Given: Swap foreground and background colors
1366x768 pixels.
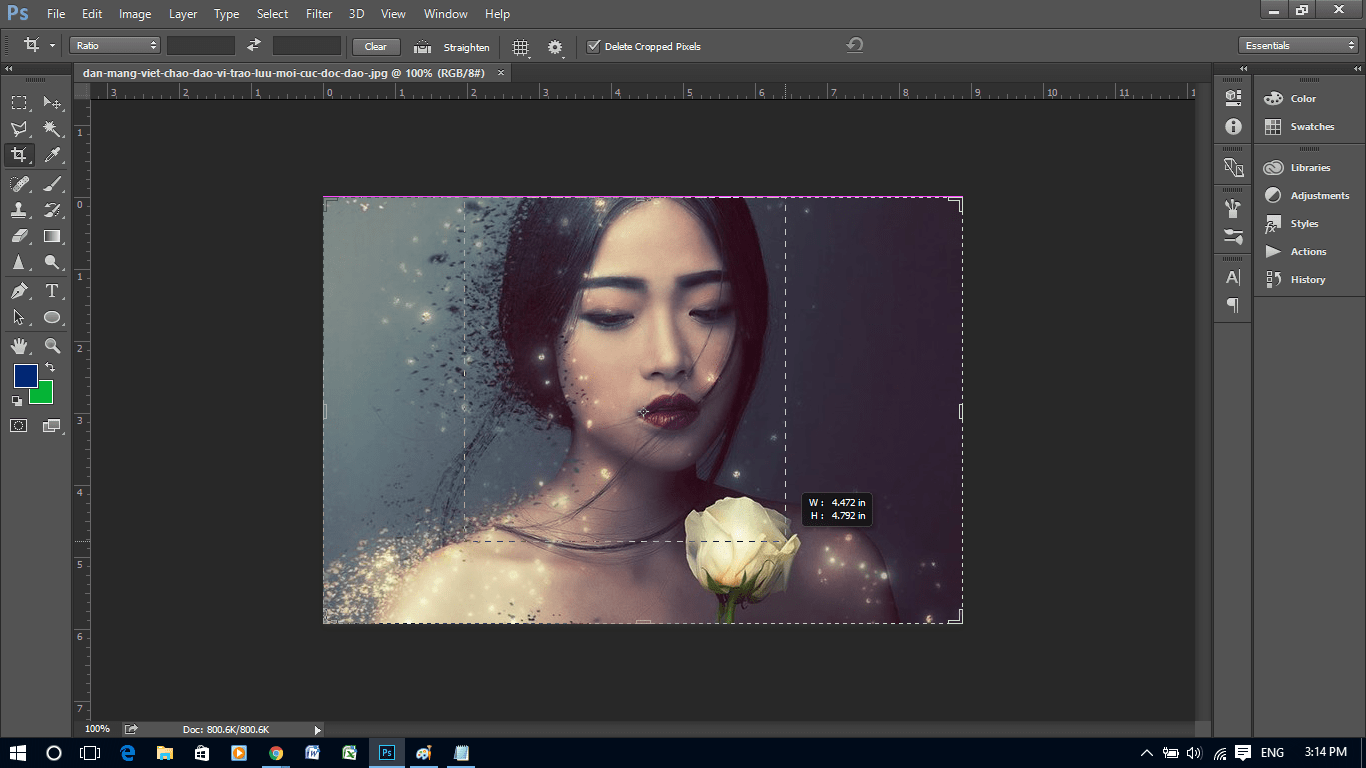Looking at the screenshot, I should [50, 366].
